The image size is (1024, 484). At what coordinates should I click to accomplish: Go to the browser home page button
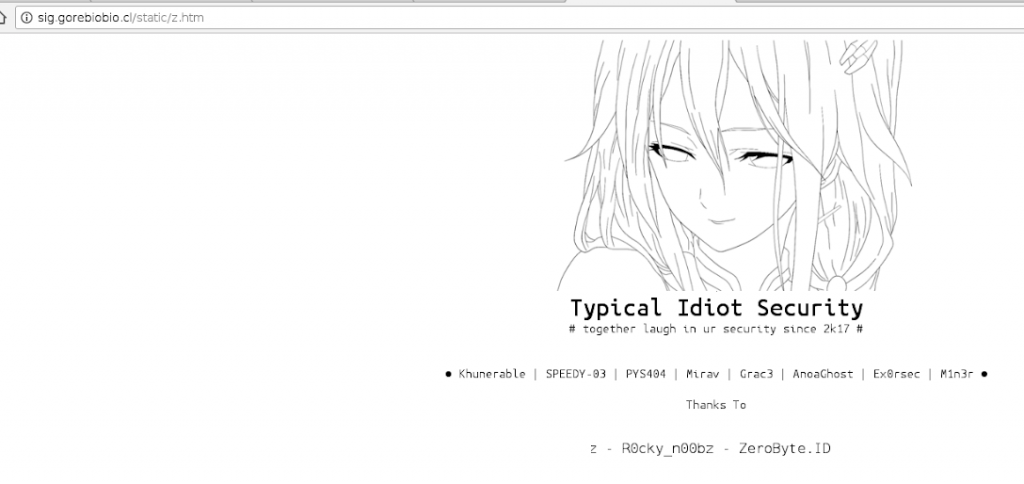pyautogui.click(x=3, y=18)
